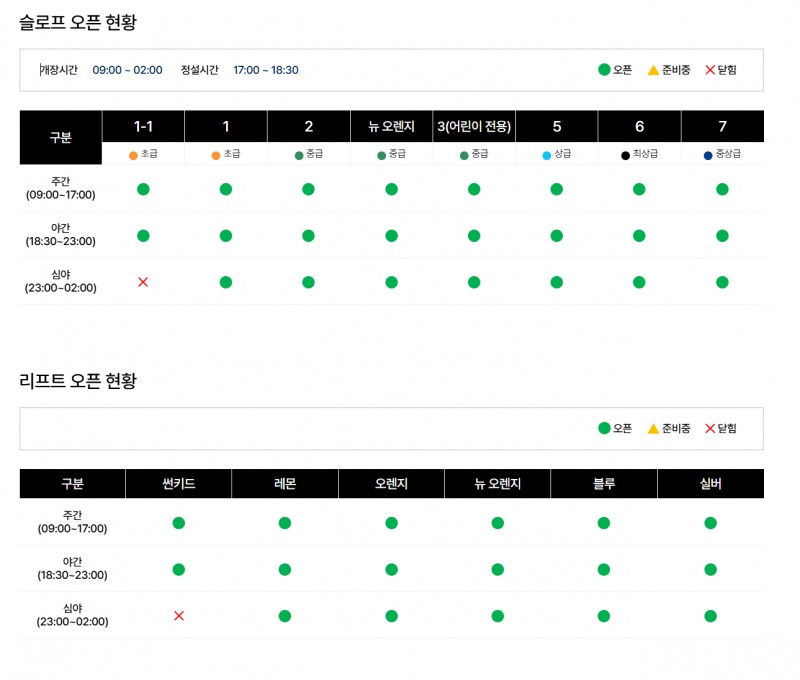The image size is (800, 680).
Task: Click the orange 초급 dot under slope 1-1
Action: point(133,155)
